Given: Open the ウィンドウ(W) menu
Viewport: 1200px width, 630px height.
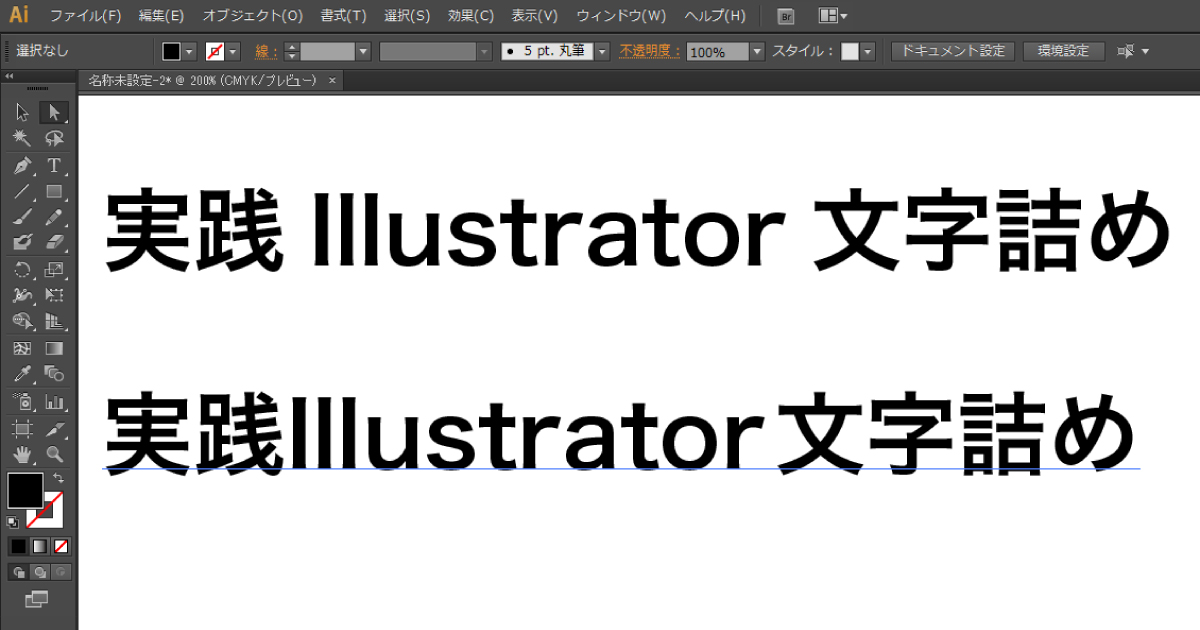Looking at the screenshot, I should tap(620, 16).
